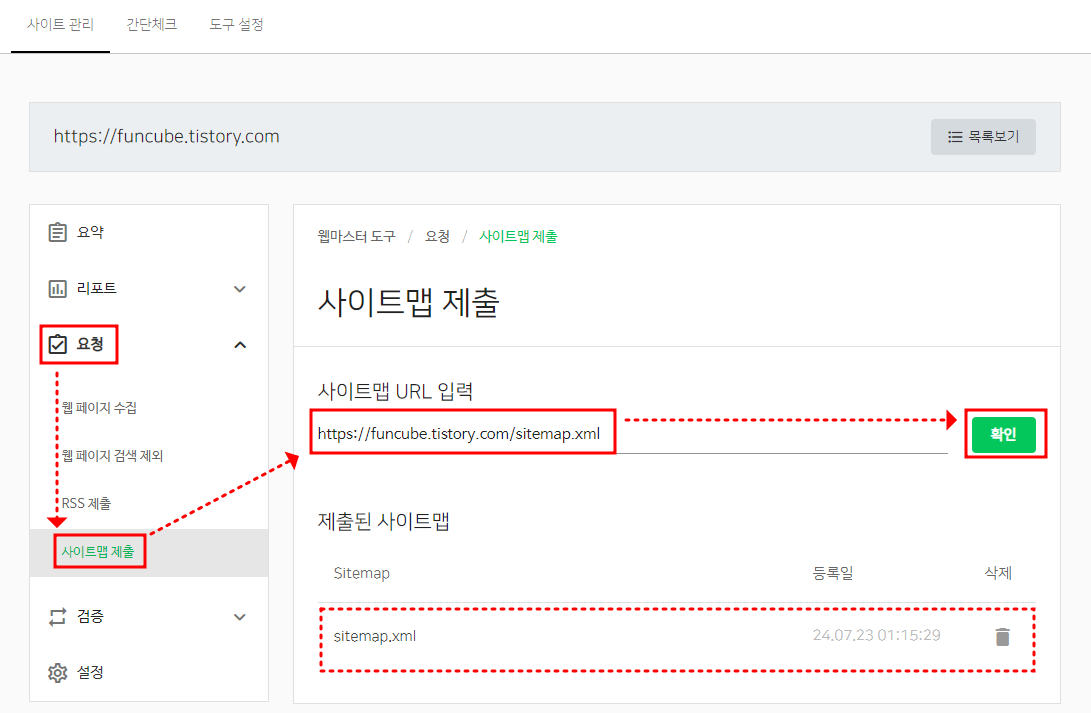
Task: Select 사이트맵 제출 in sidebar
Action: 98,552
